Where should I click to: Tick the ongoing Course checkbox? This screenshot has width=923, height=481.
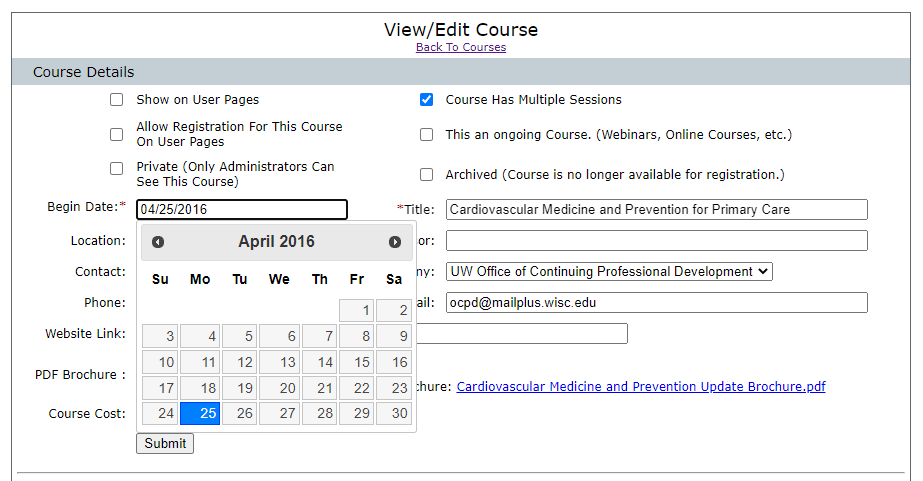pyautogui.click(x=427, y=135)
